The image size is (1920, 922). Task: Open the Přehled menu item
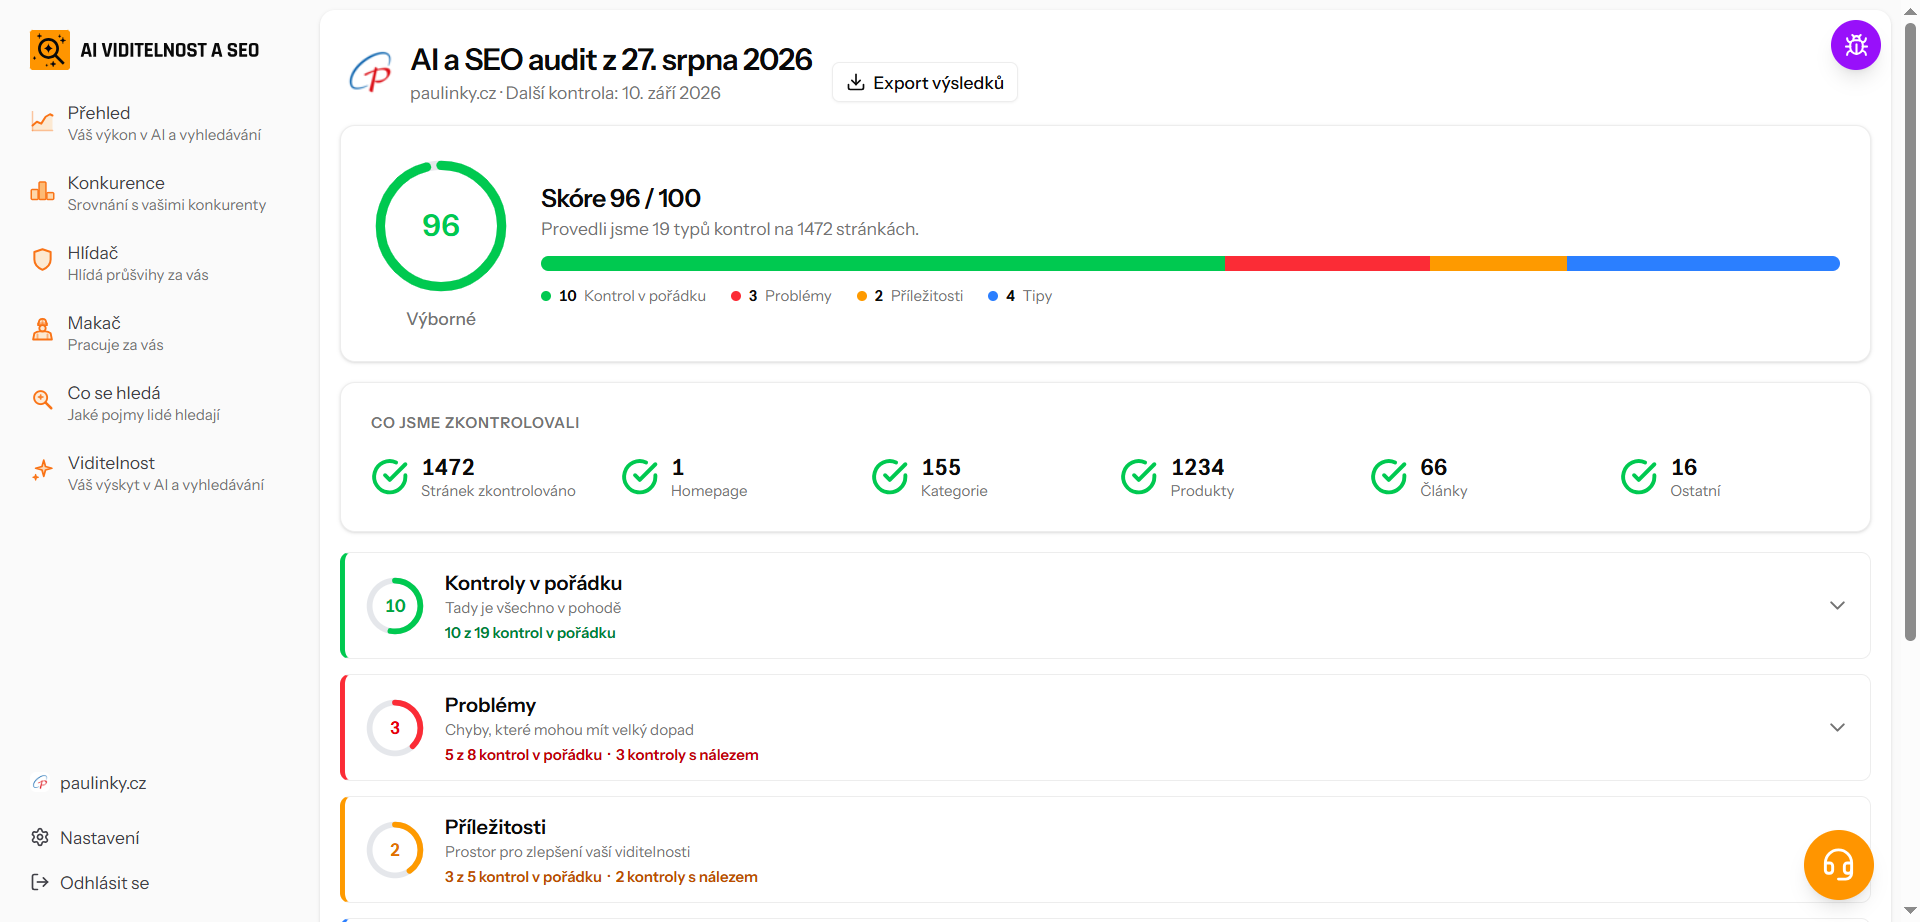[160, 123]
